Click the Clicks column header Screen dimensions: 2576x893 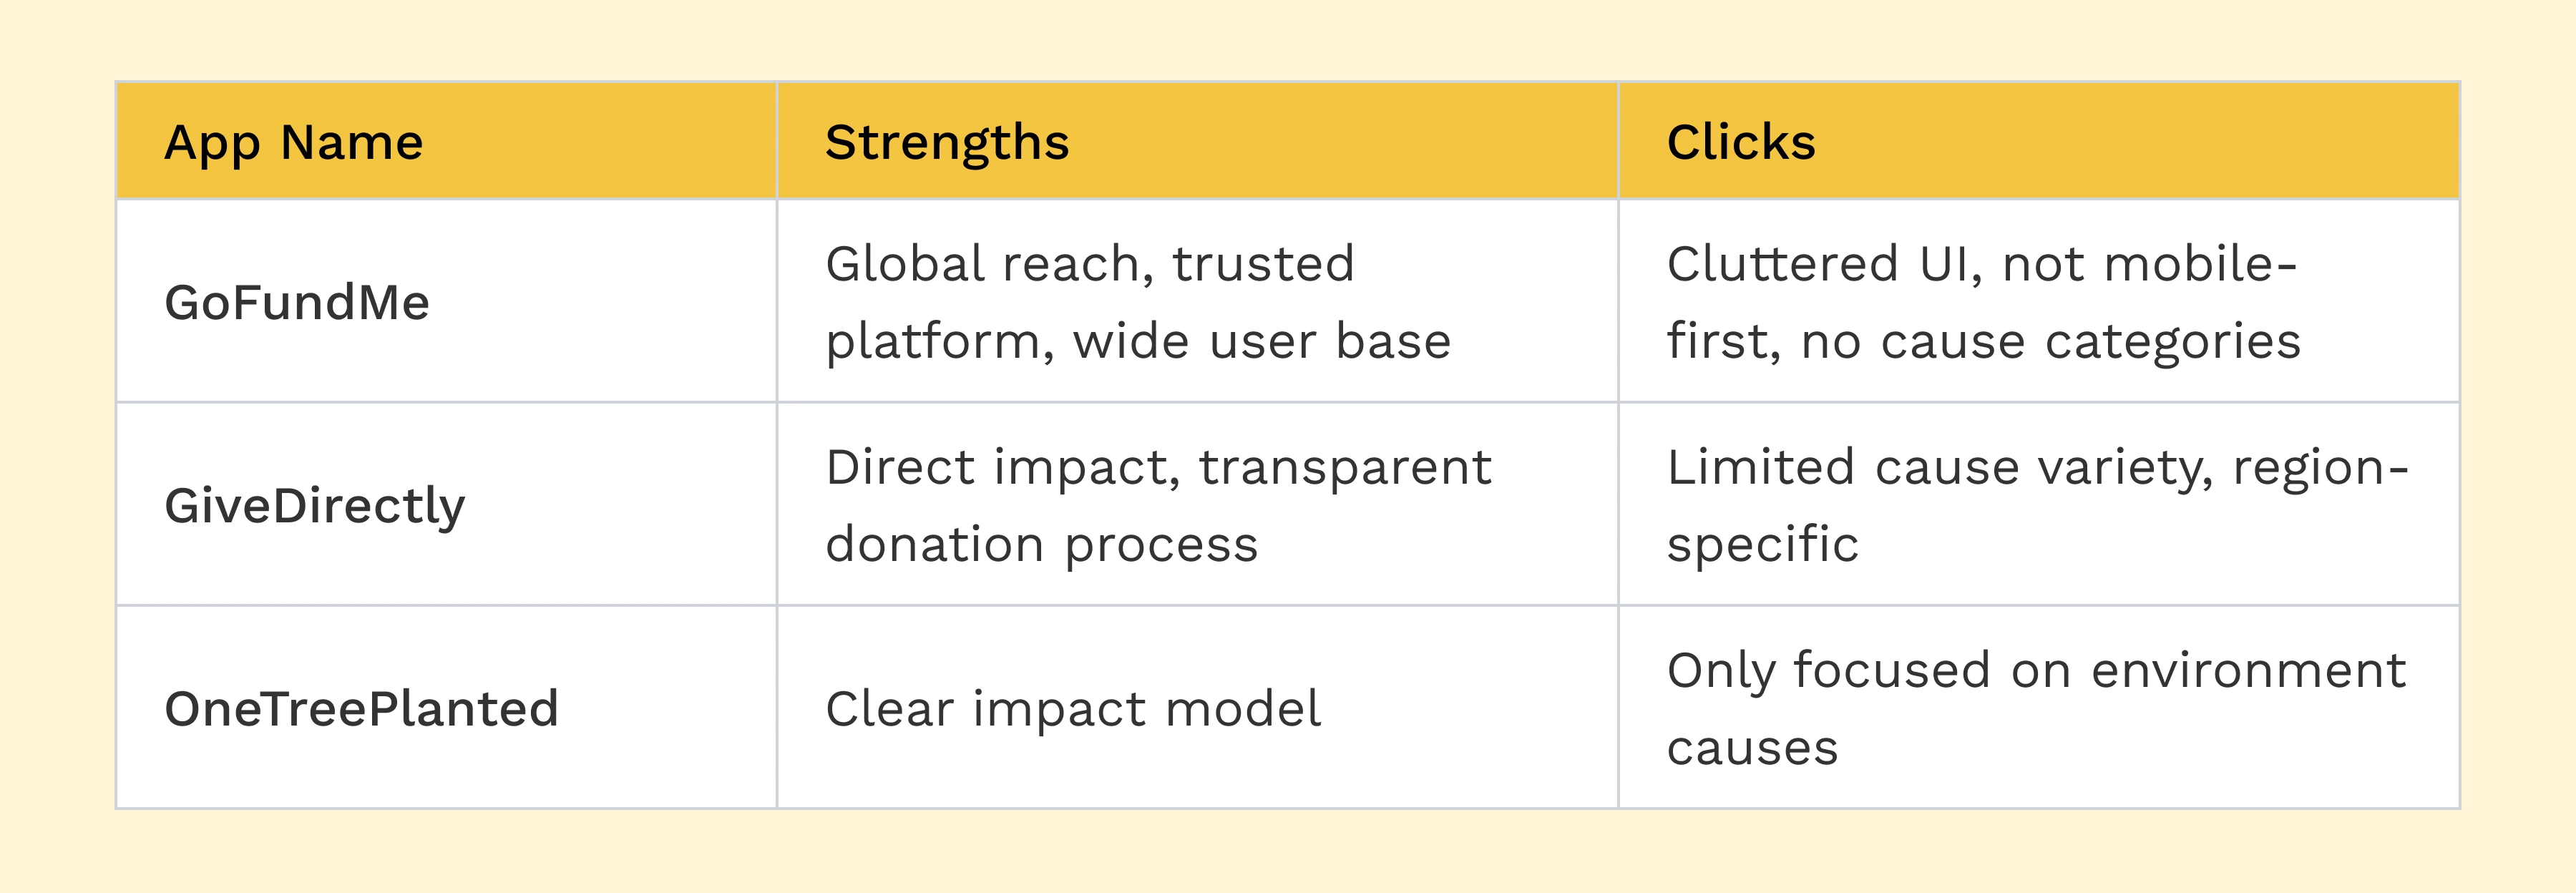pyautogui.click(x=1740, y=142)
